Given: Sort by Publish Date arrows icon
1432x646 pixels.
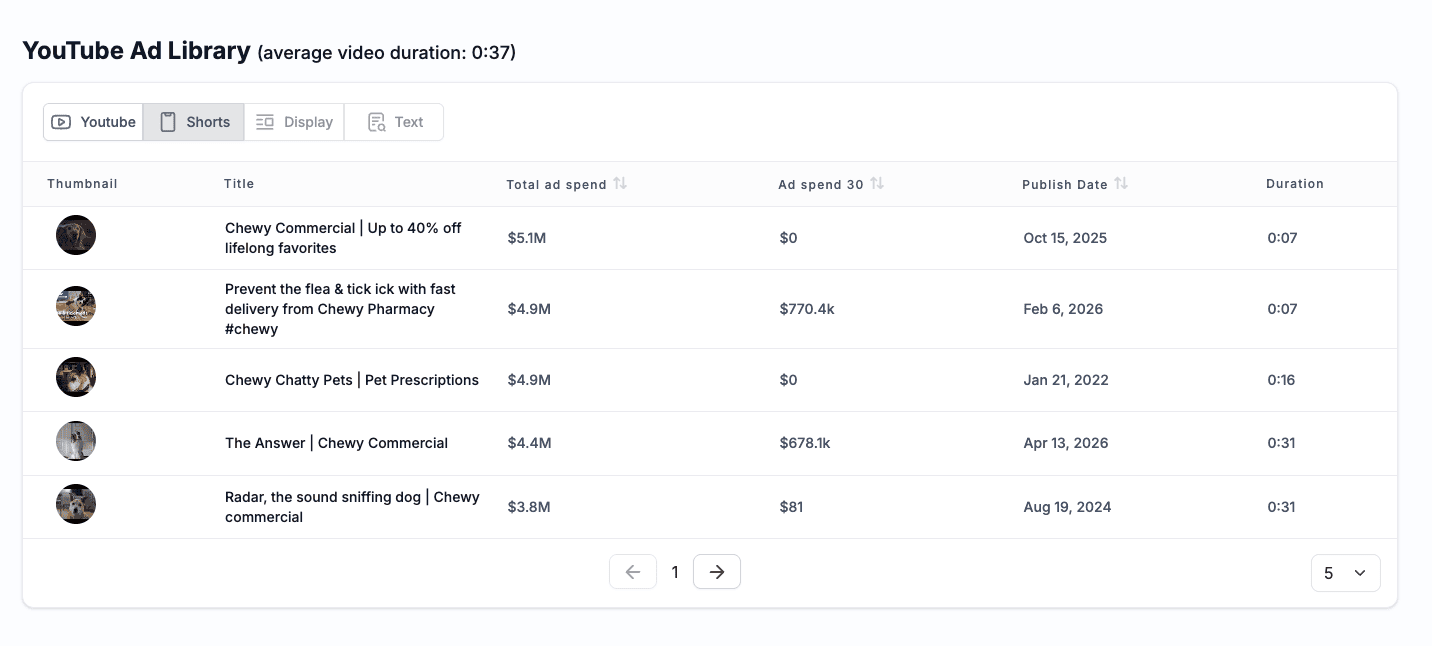Looking at the screenshot, I should [1121, 183].
